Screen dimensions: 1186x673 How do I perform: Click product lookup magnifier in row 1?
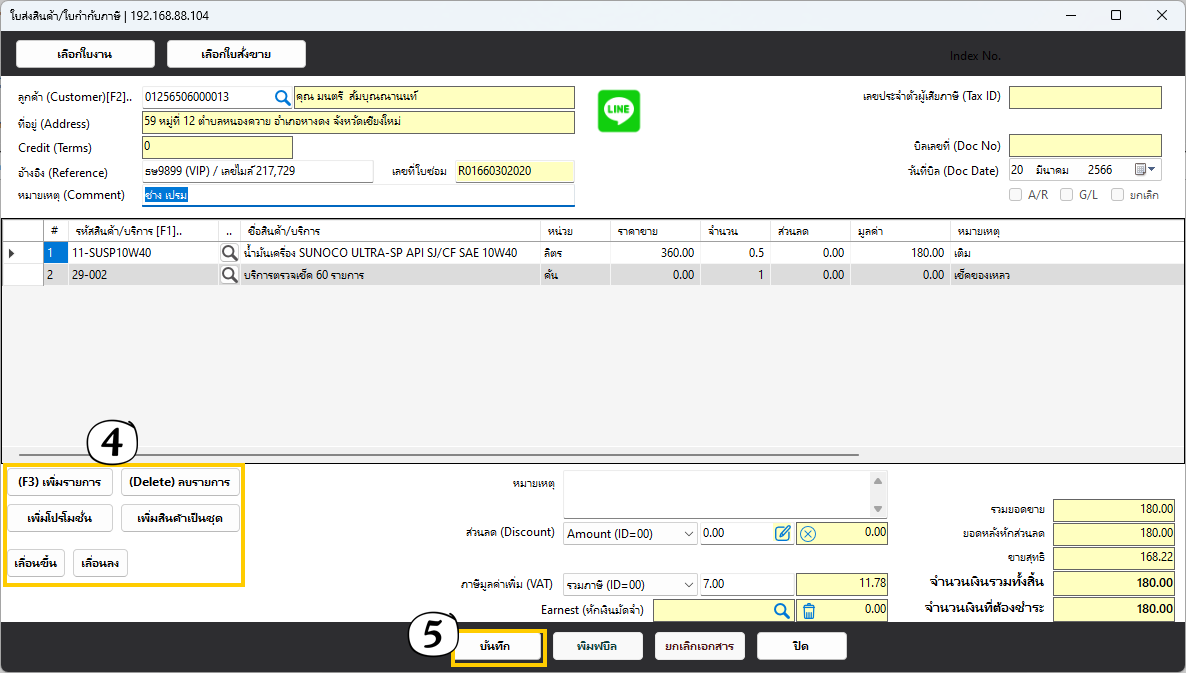coord(230,253)
